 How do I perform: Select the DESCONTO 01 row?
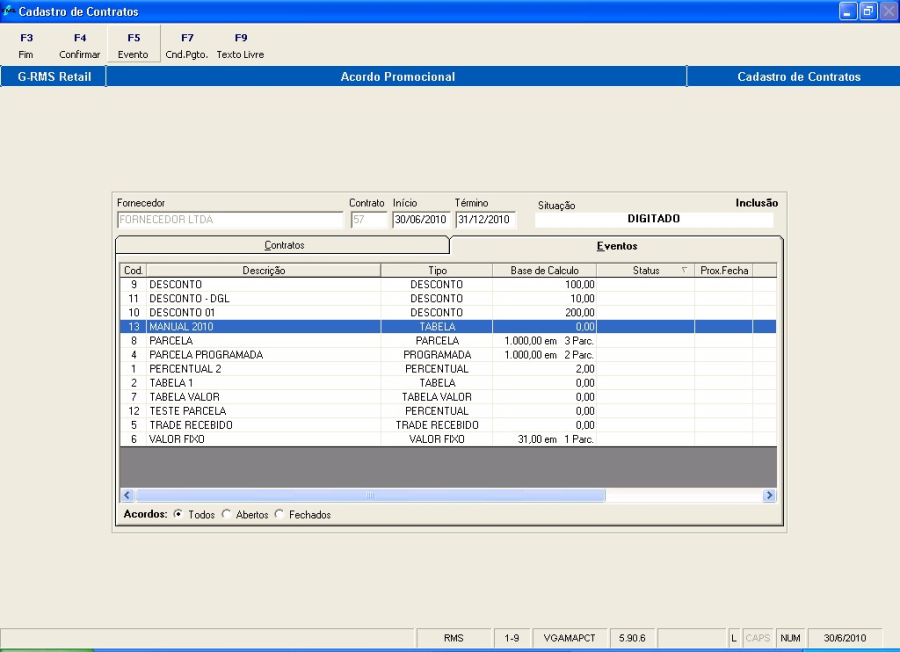448,313
